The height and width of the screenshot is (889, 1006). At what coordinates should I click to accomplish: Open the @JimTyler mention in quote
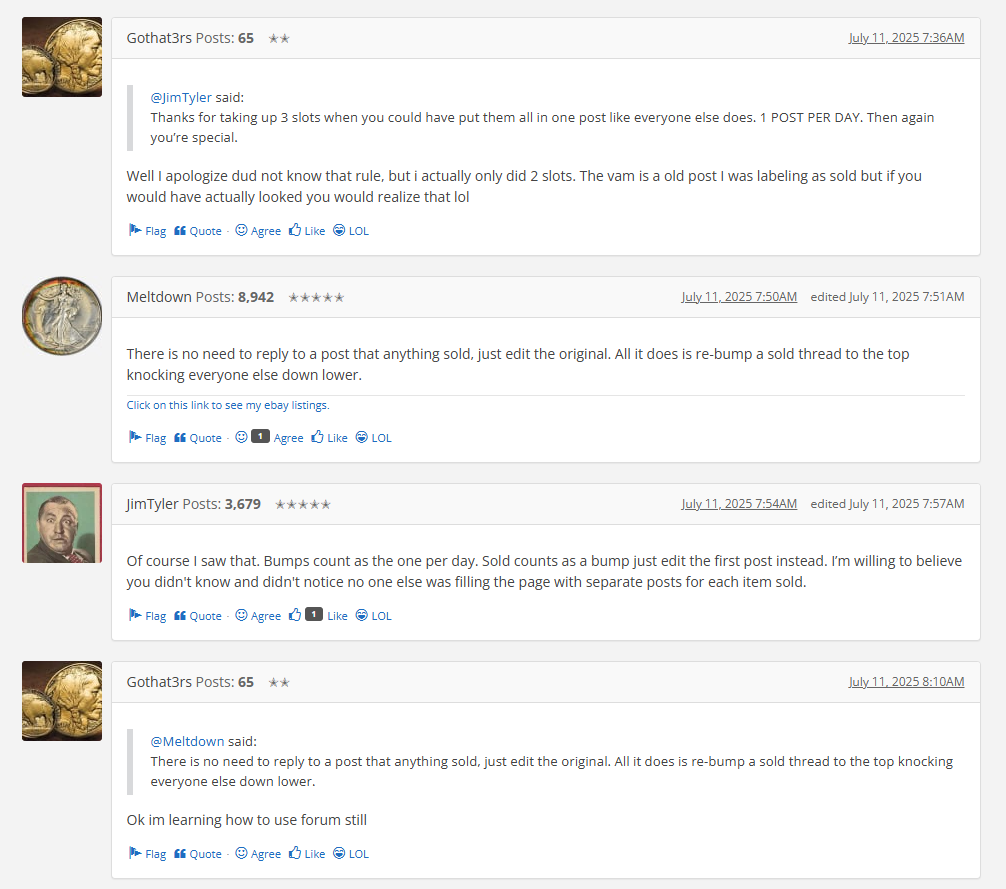181,97
